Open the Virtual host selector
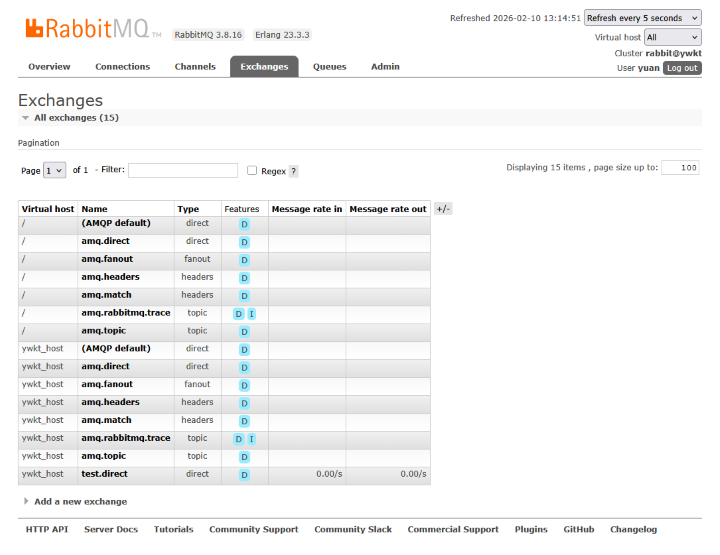The height and width of the screenshot is (555, 720). (672, 37)
